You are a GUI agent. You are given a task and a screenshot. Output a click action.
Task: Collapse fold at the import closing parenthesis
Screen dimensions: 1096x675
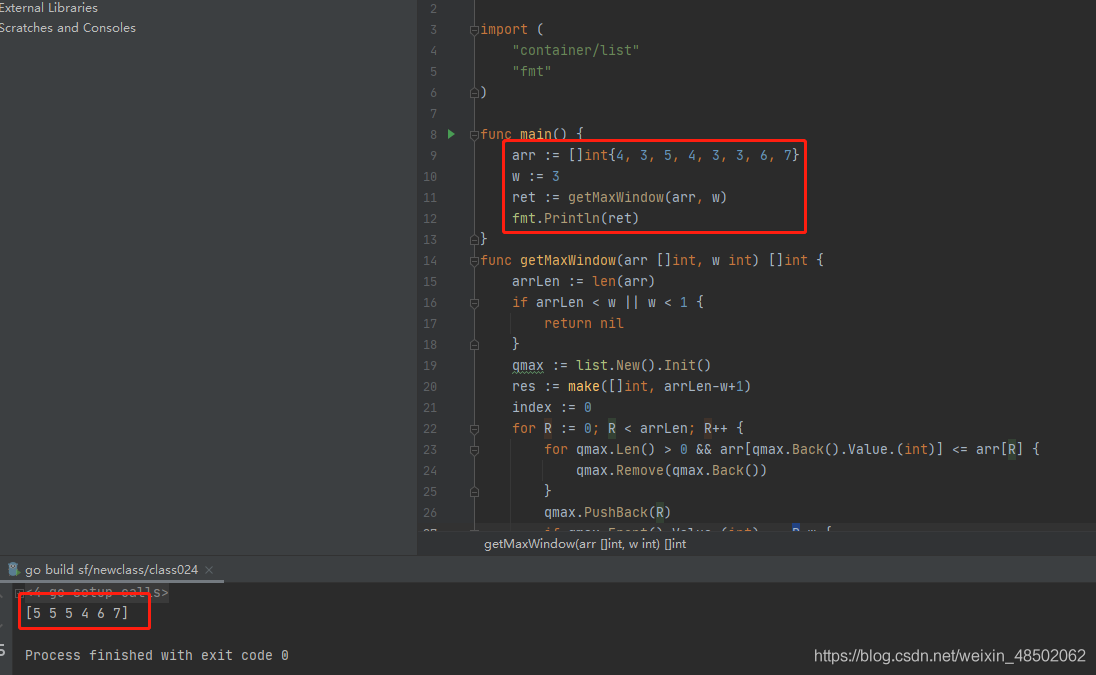(474, 92)
